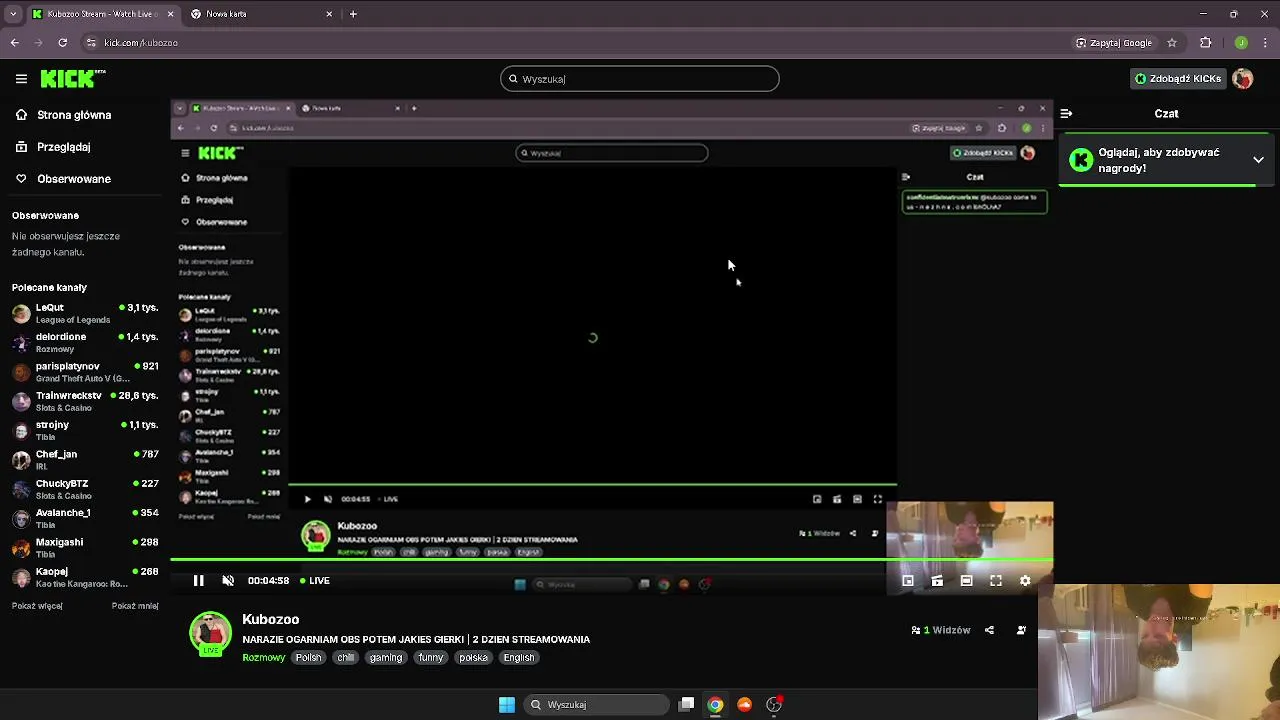Open Avalanche_1 channel avatar
The width and height of the screenshot is (1280, 720).
(21, 519)
